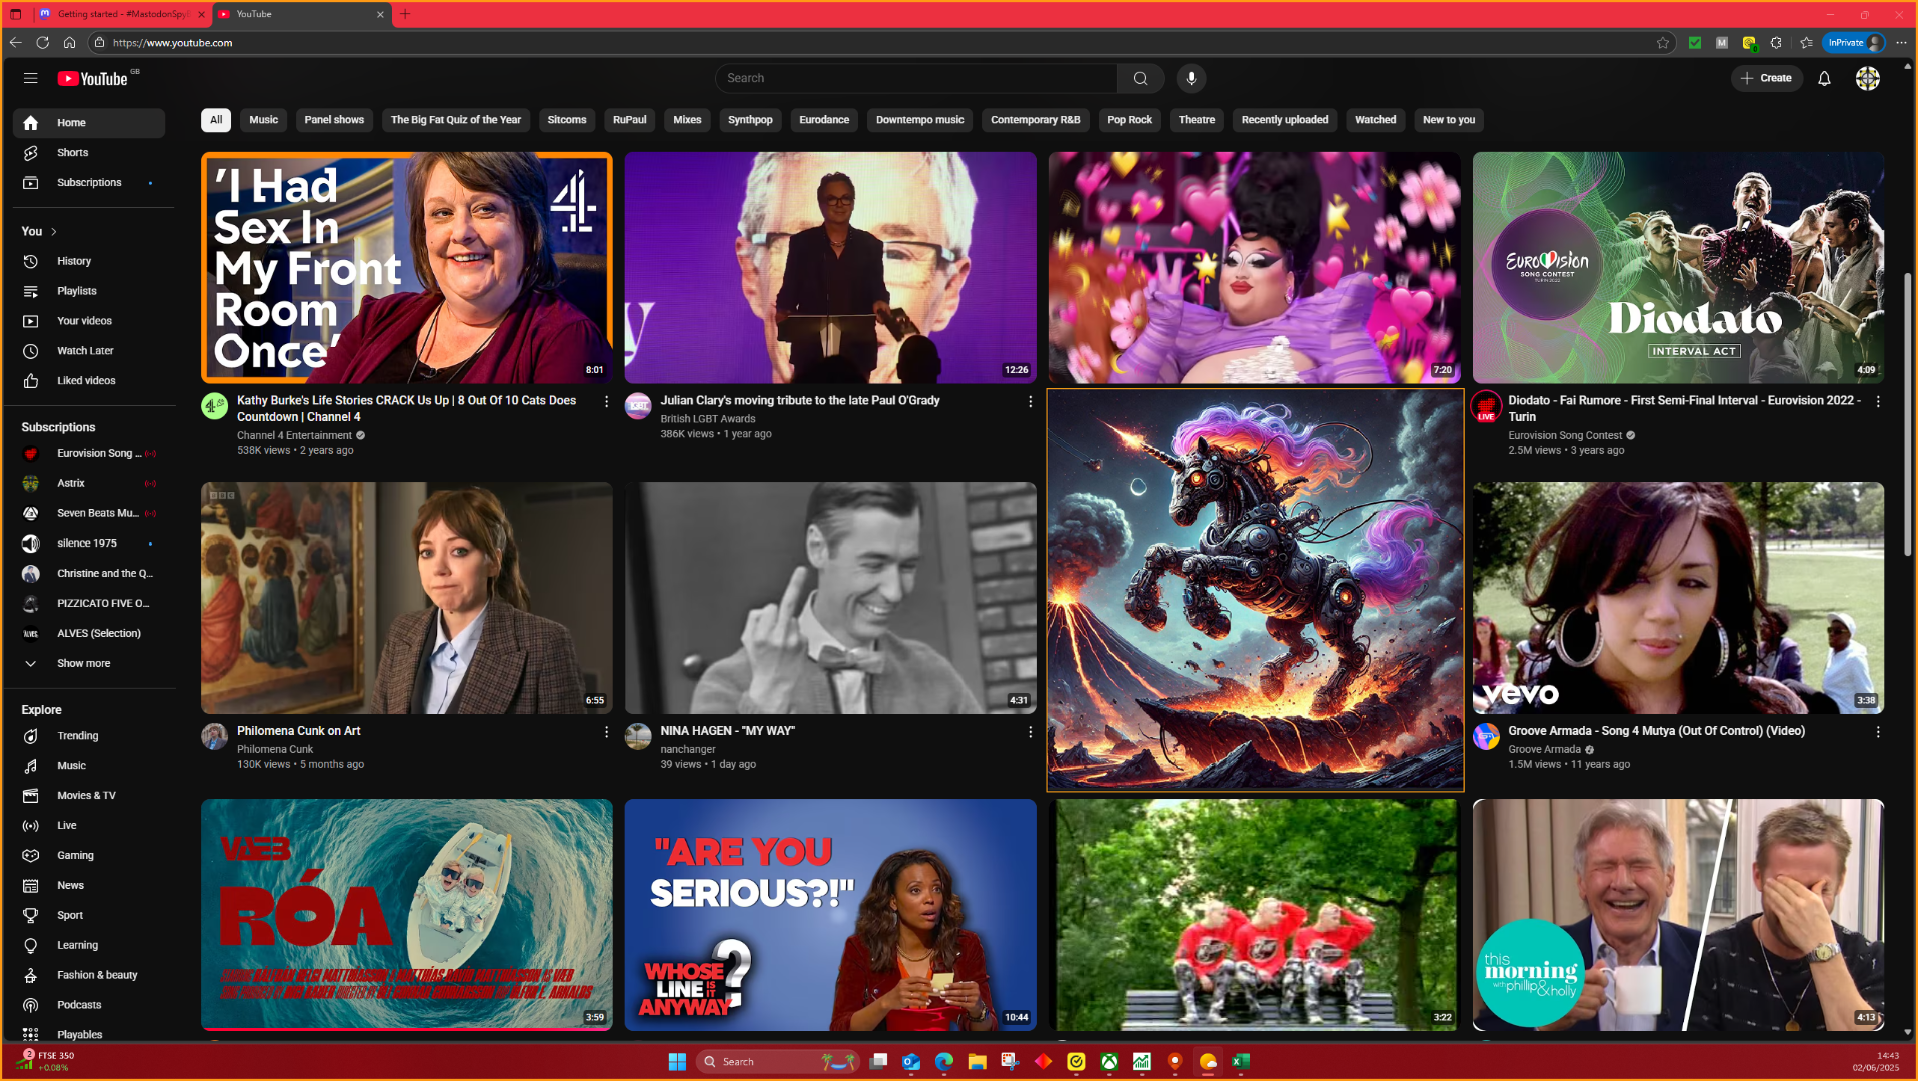Image resolution: width=1918 pixels, height=1081 pixels.
Task: Open Subscriptions in the sidebar
Action: click(x=89, y=183)
